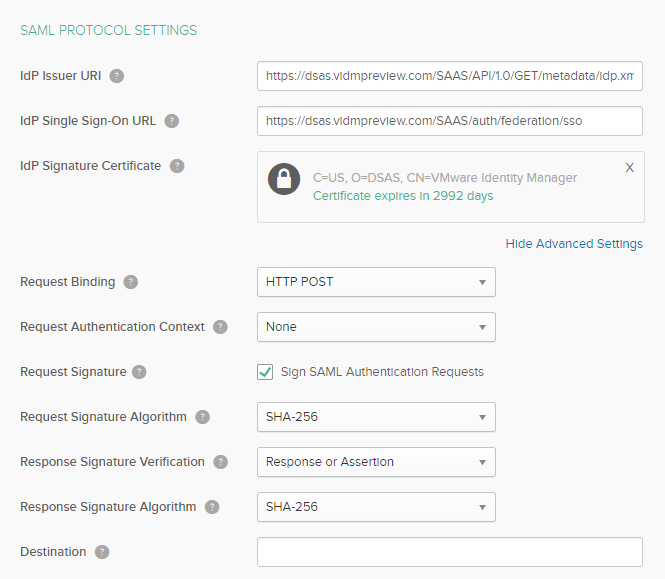Open Request Signature Algorithm dropdown
The width and height of the screenshot is (665, 579).
tap(376, 417)
